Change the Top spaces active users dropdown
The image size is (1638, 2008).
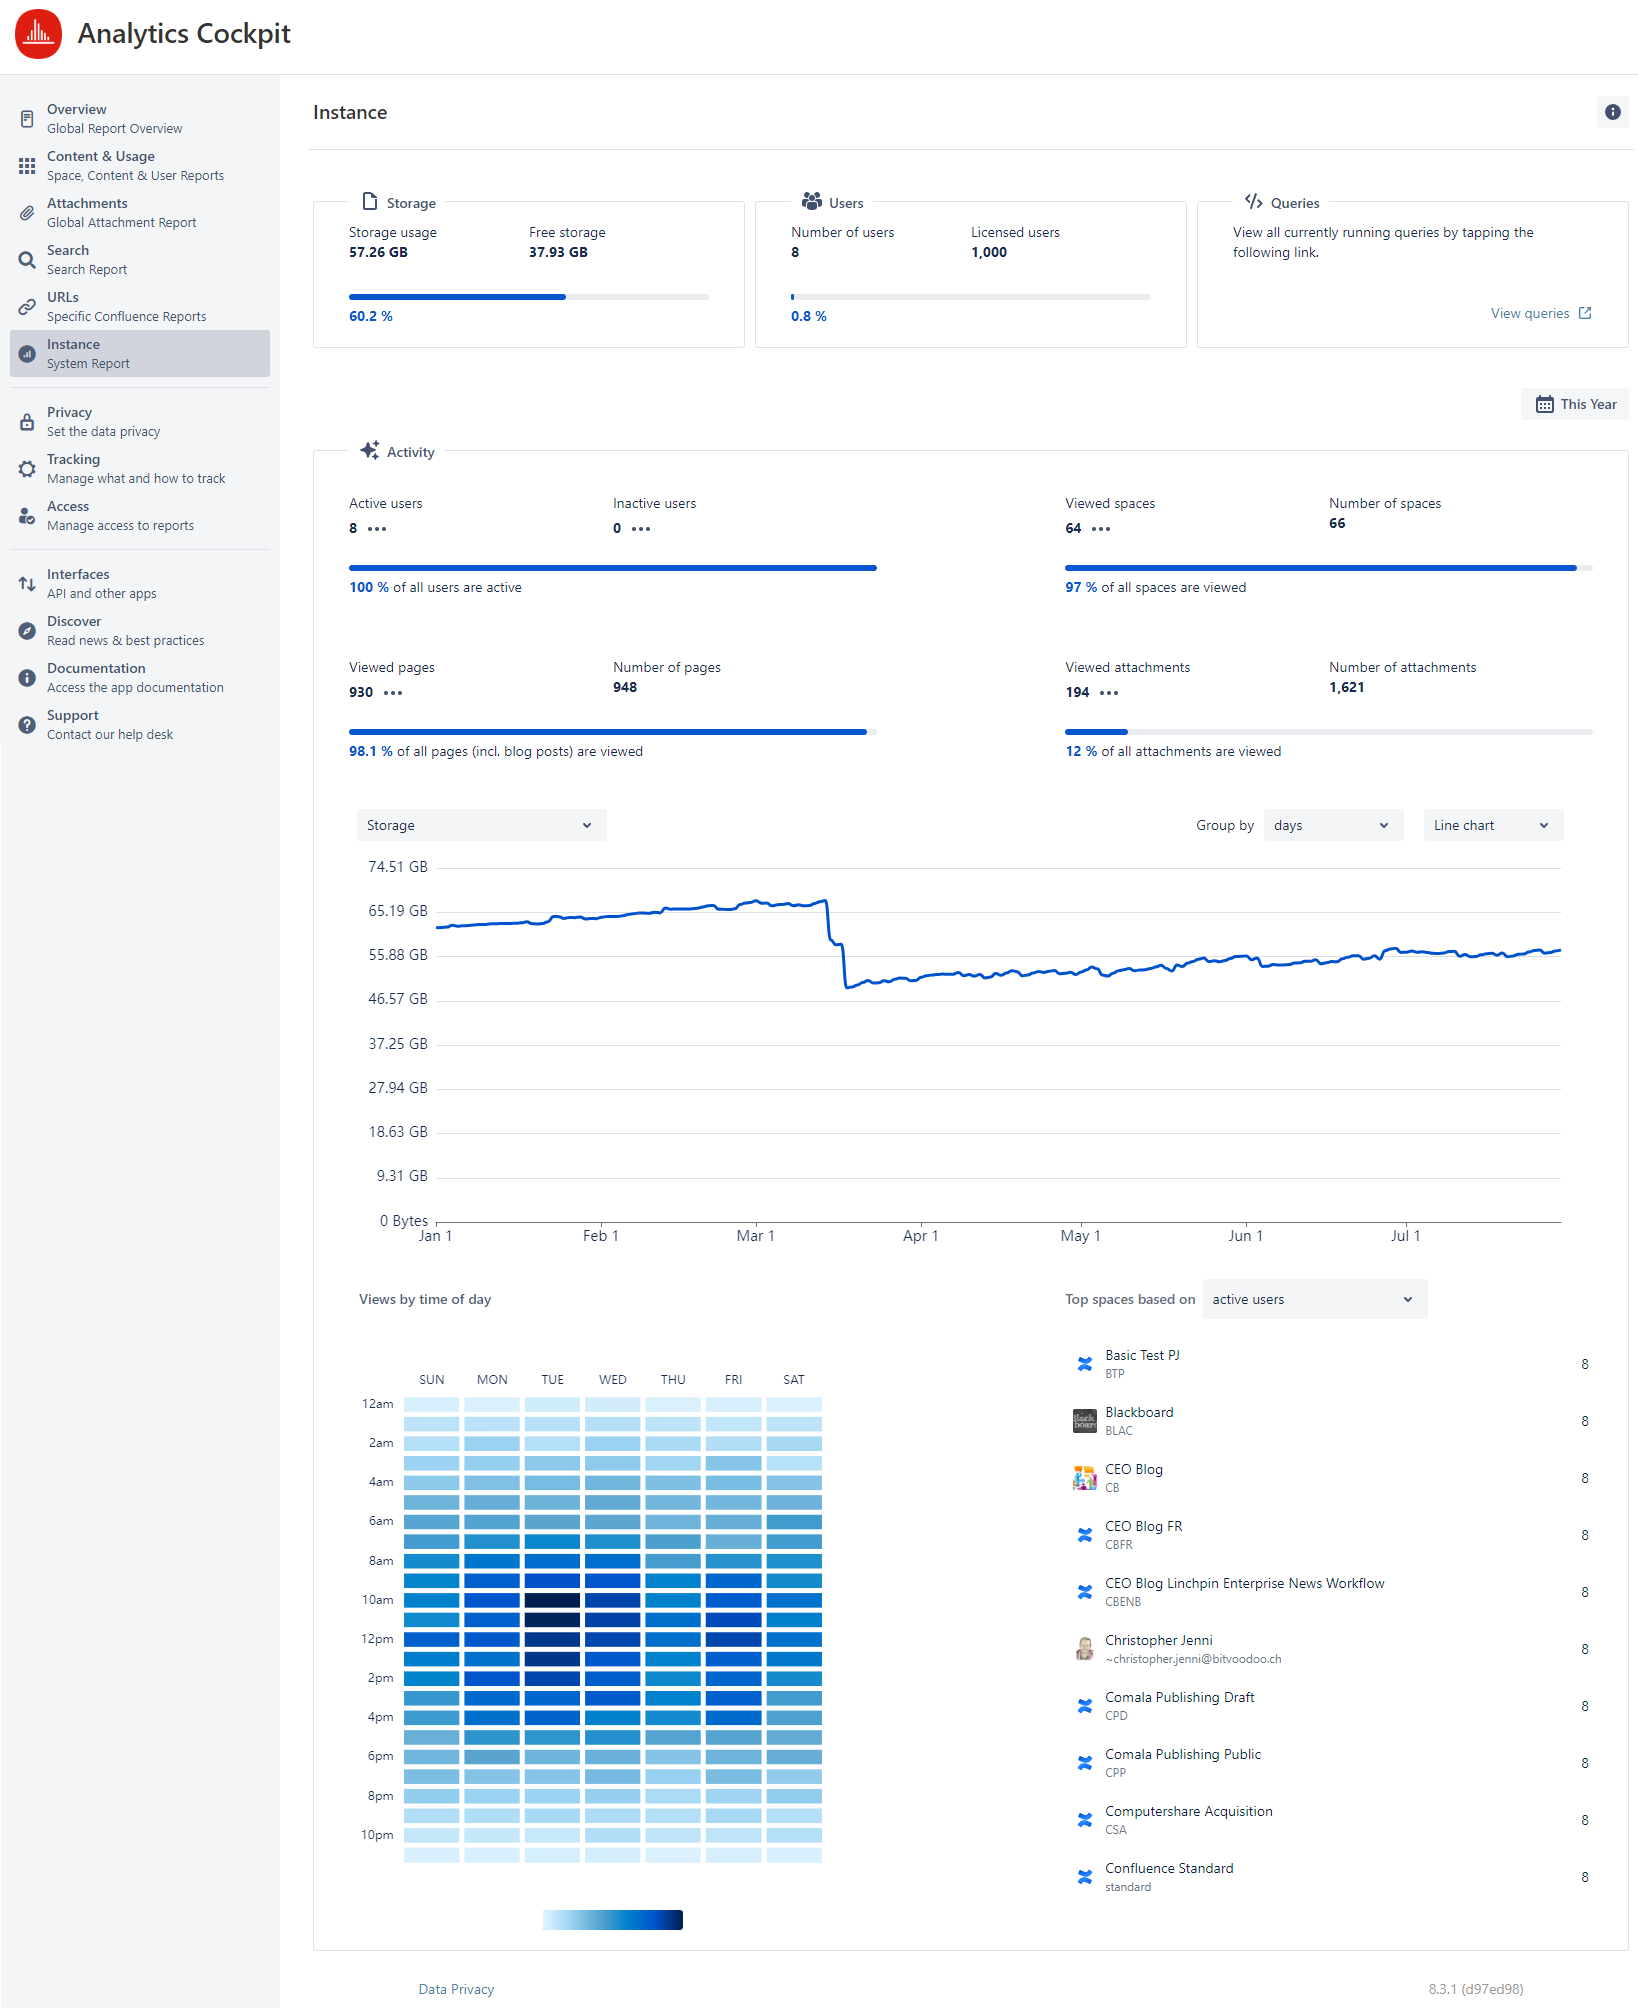pyautogui.click(x=1313, y=1299)
